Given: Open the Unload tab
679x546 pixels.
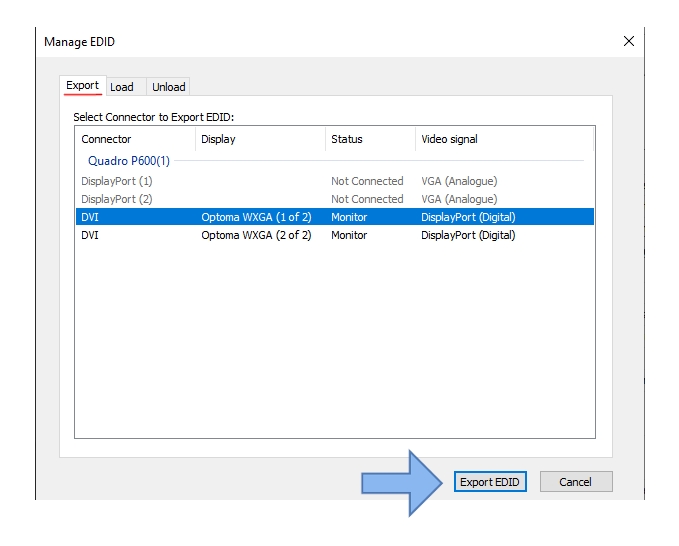Looking at the screenshot, I should pyautogui.click(x=169, y=87).
